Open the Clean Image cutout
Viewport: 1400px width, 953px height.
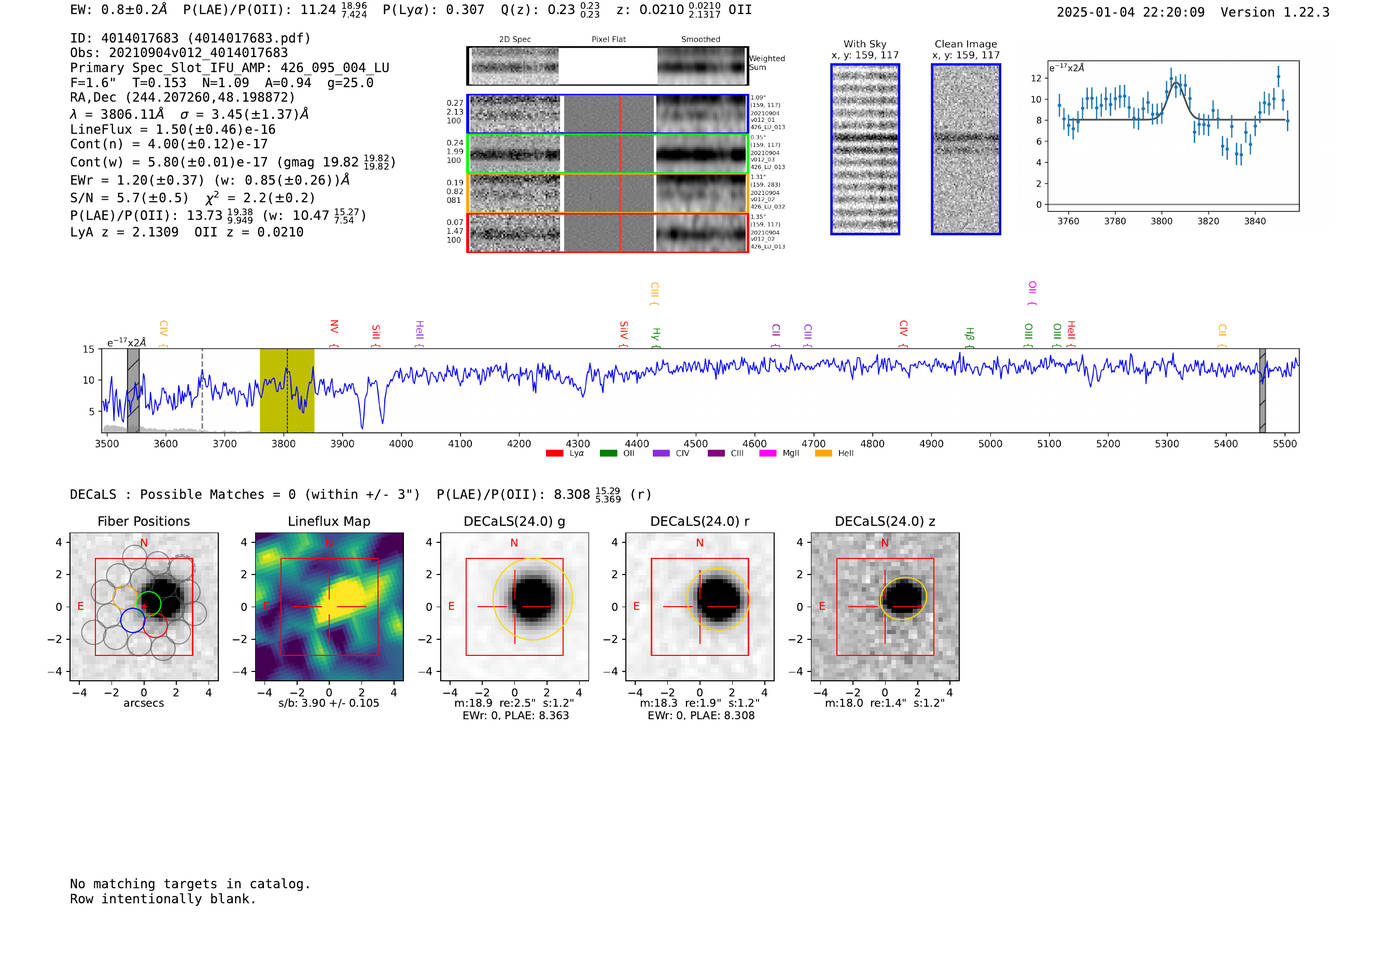click(966, 149)
